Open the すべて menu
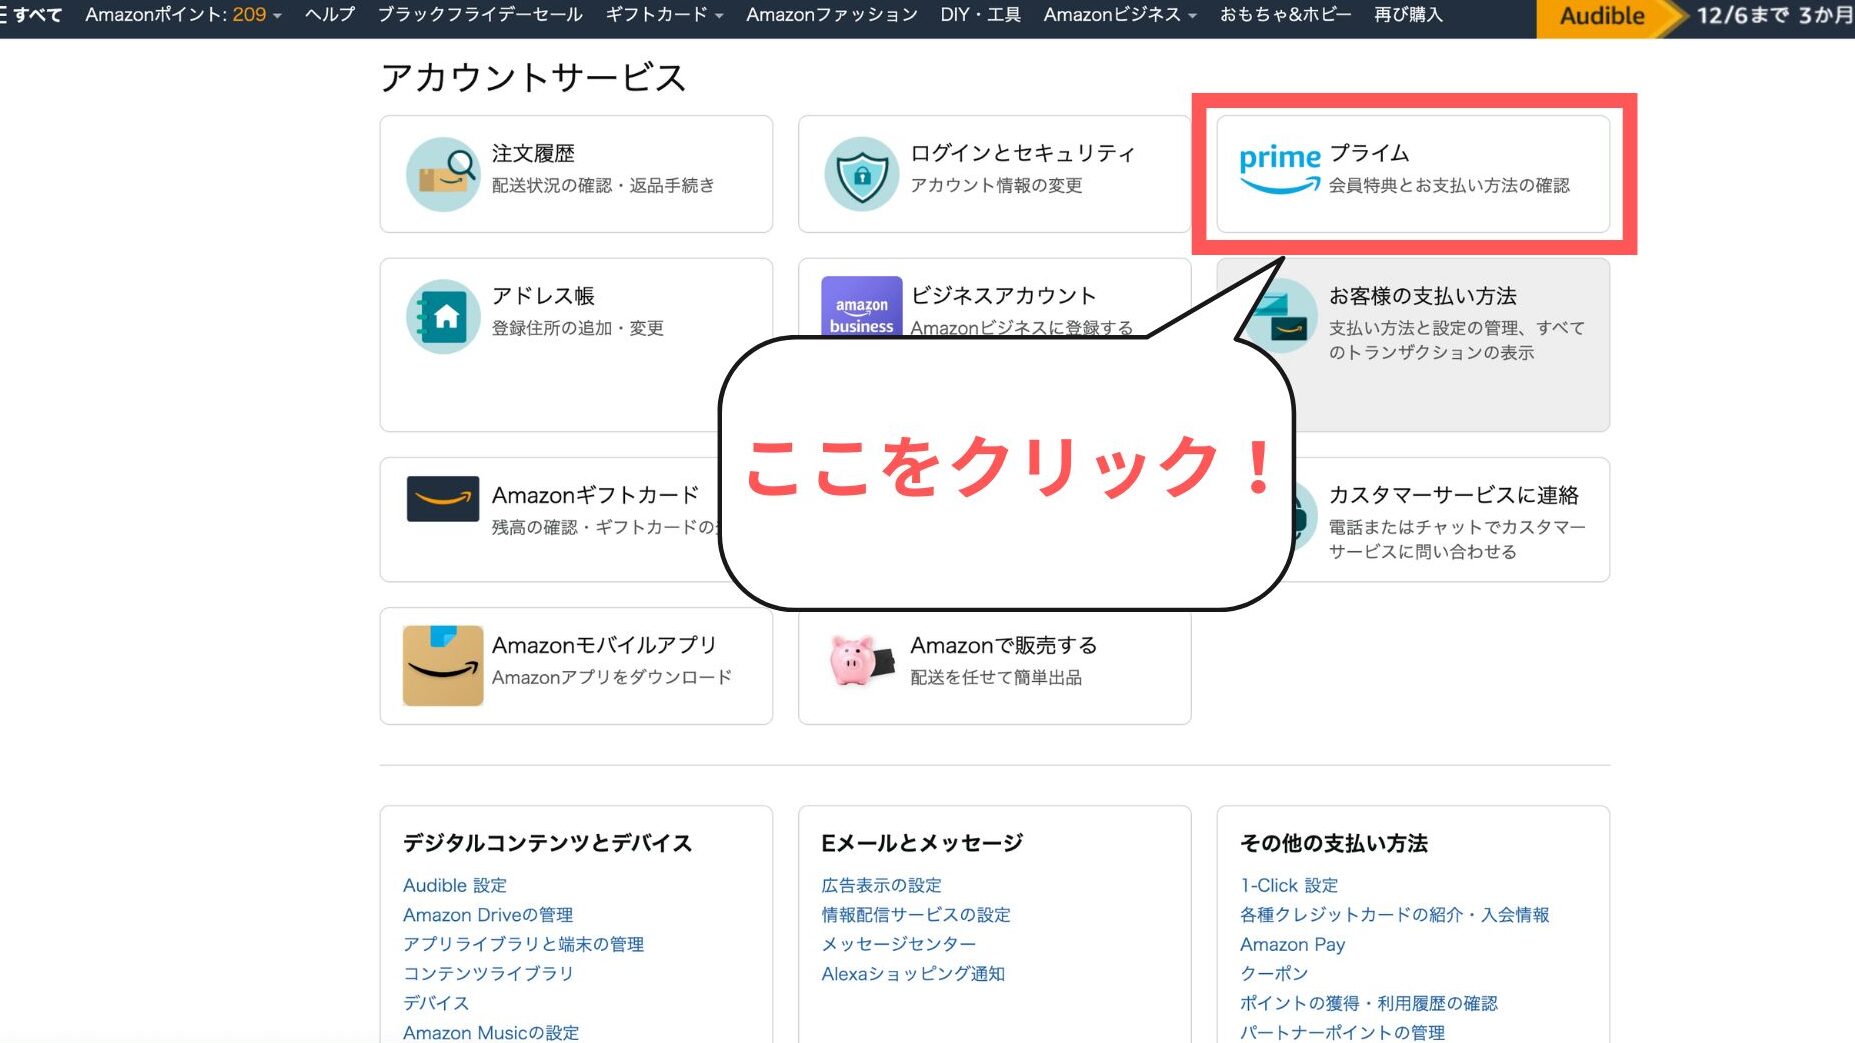This screenshot has width=1855, height=1043. coord(31,15)
